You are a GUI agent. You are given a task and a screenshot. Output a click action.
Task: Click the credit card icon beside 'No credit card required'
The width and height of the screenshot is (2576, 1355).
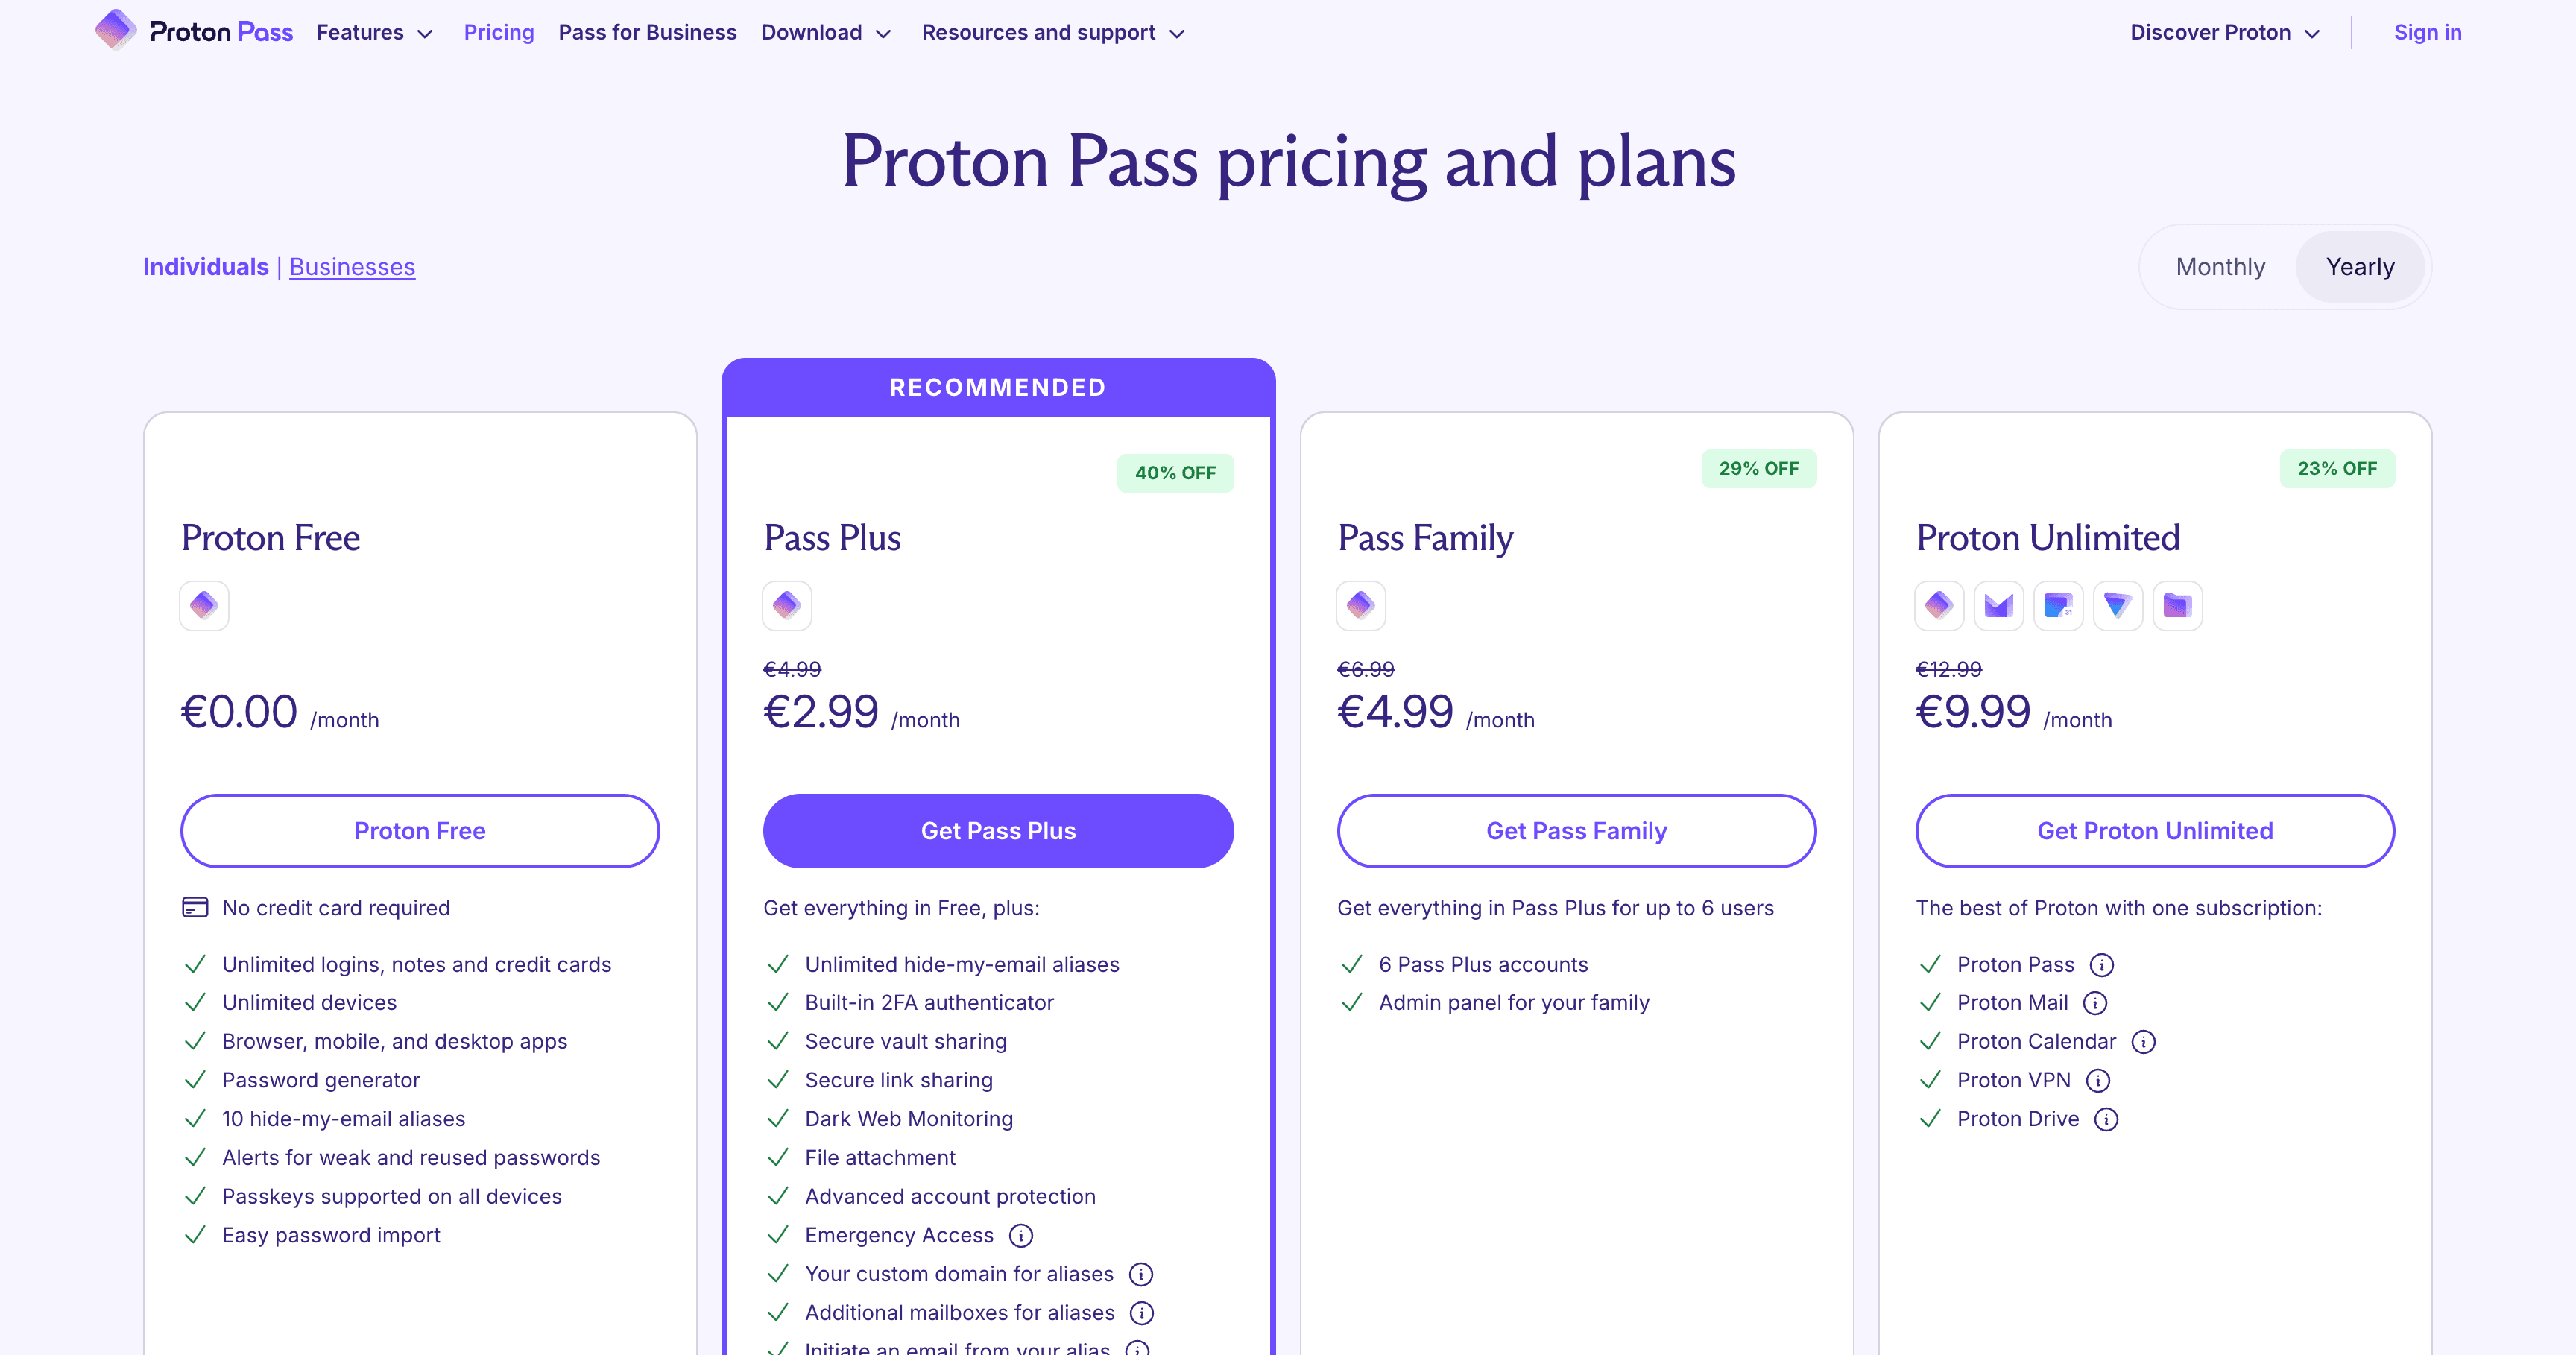click(x=194, y=907)
